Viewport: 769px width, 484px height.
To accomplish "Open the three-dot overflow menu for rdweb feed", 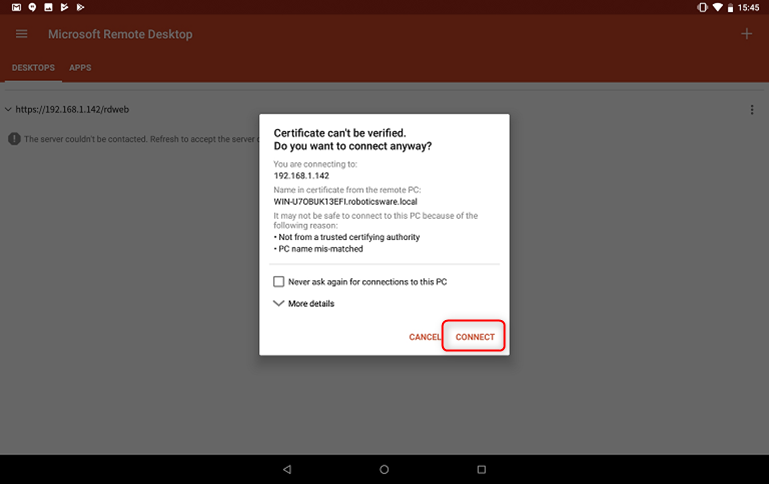I will (751, 109).
